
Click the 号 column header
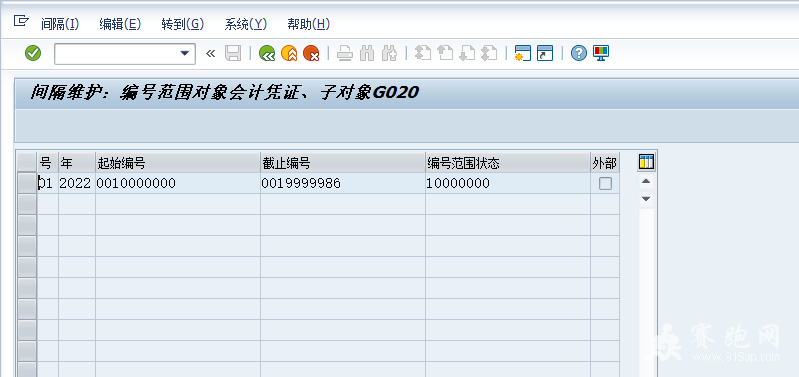(x=48, y=163)
